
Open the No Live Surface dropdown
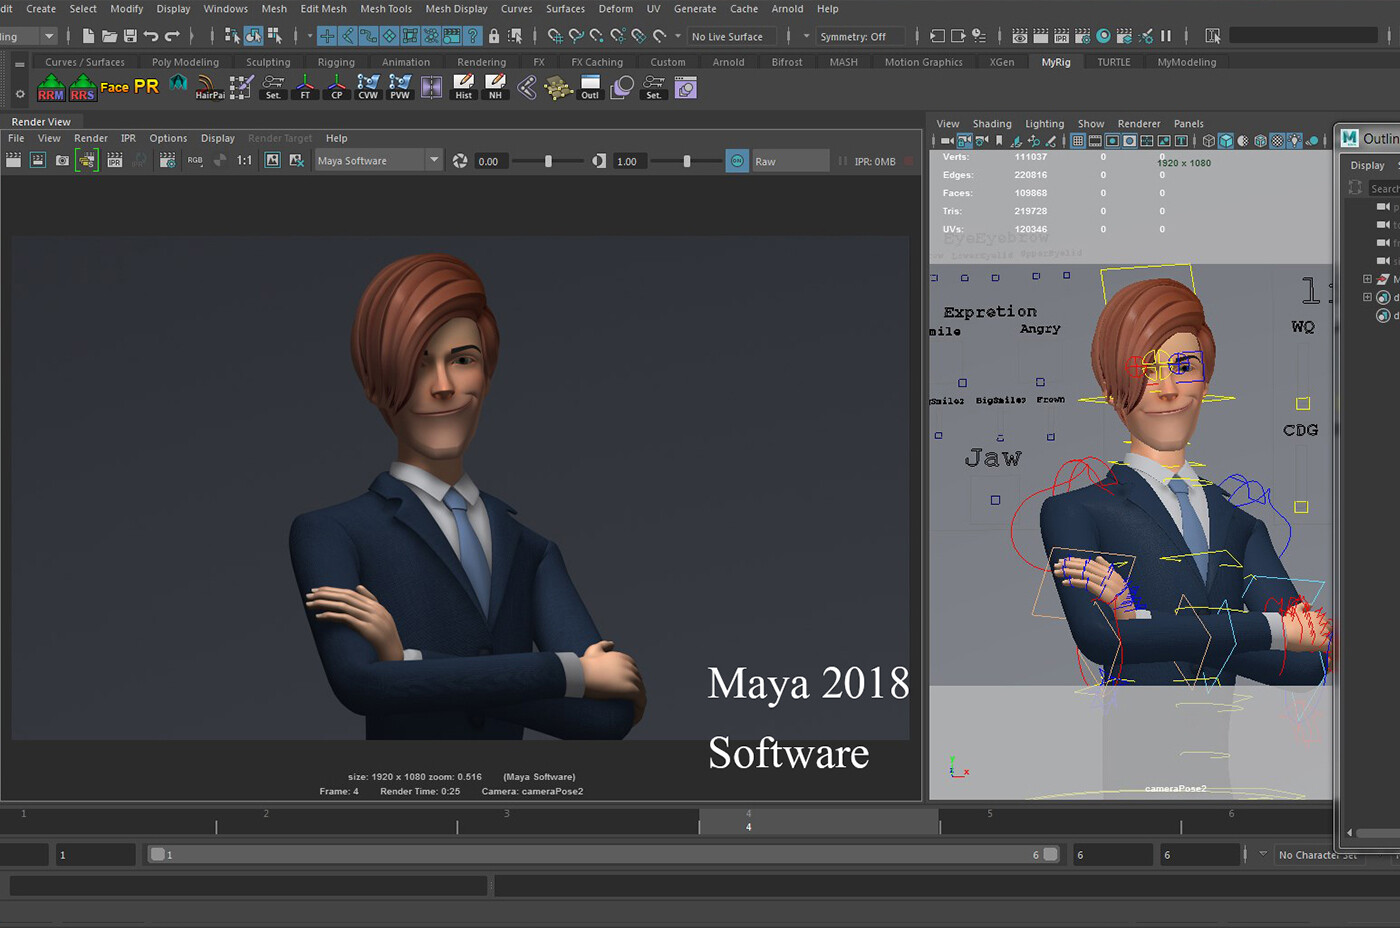pyautogui.click(x=730, y=36)
